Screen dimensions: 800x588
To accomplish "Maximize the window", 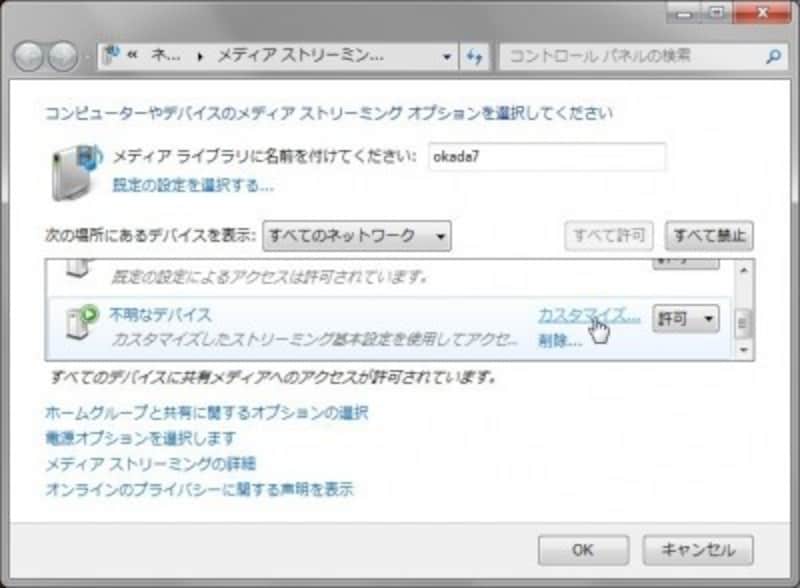I will tap(717, 13).
